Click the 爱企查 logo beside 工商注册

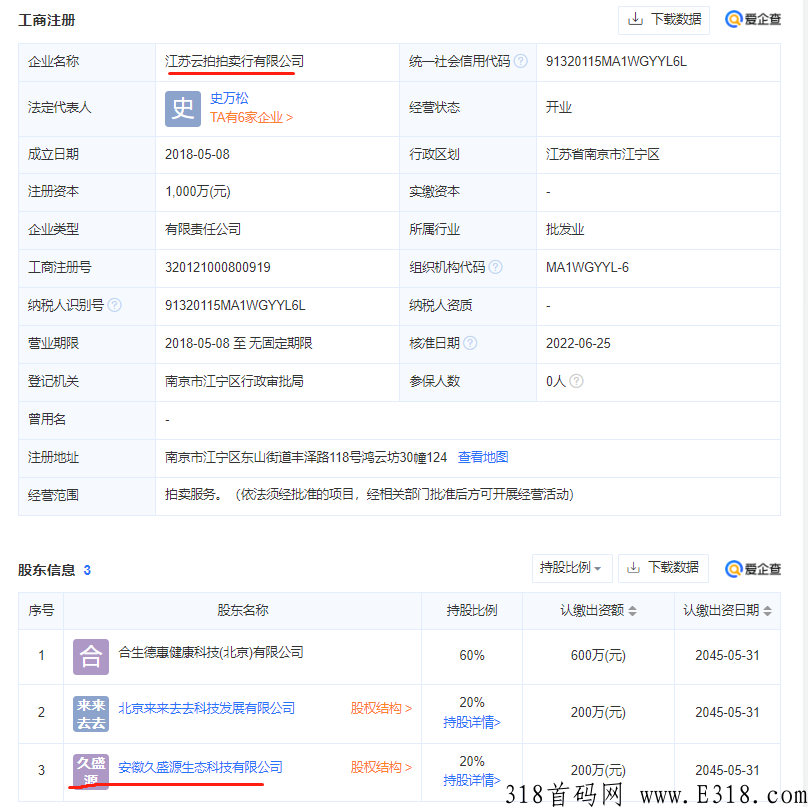tap(753, 20)
